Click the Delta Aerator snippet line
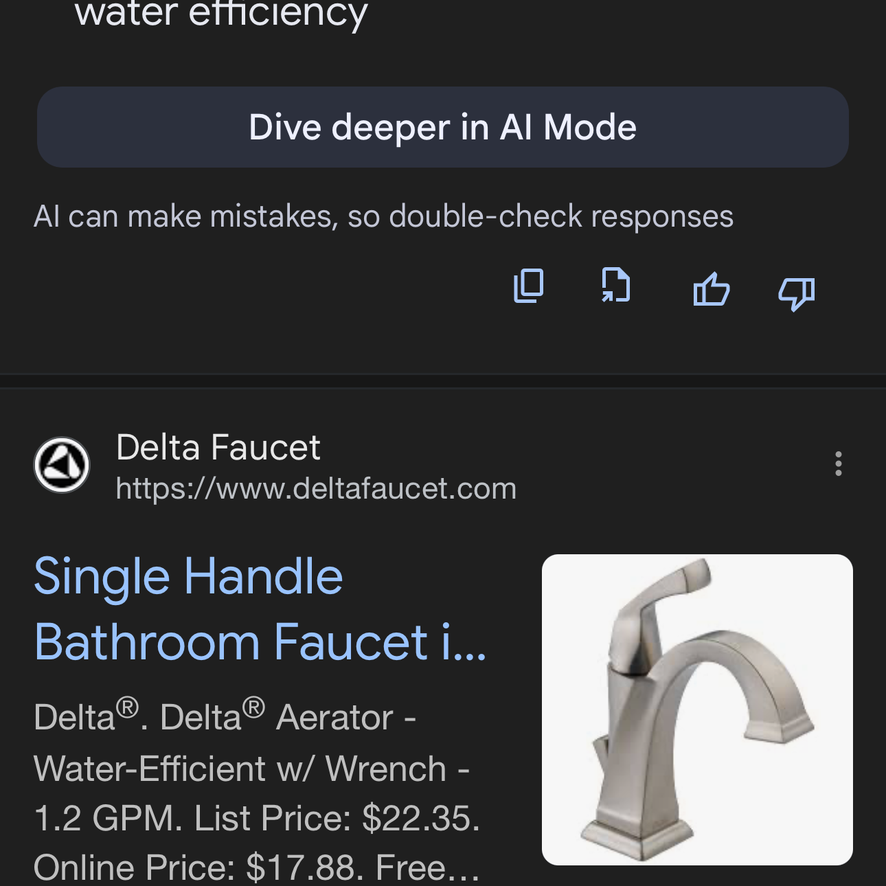The image size is (886, 886). click(225, 717)
